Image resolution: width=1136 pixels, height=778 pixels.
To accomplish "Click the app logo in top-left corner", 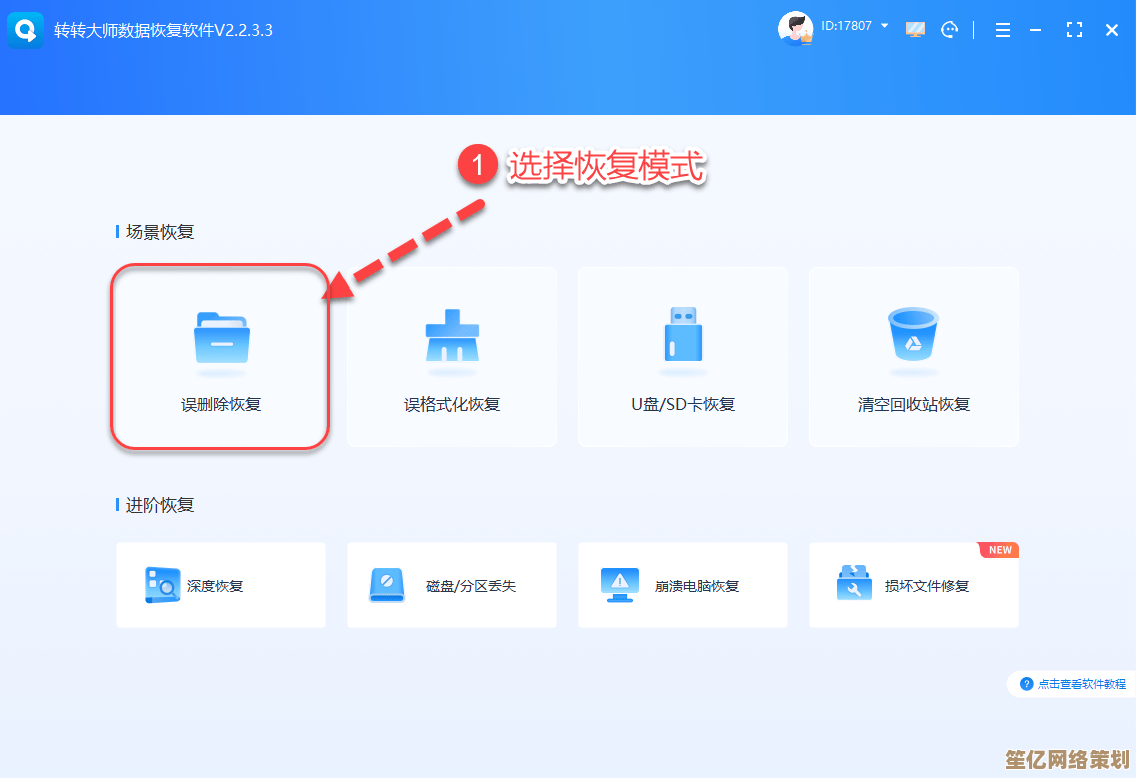I will coord(26,30).
